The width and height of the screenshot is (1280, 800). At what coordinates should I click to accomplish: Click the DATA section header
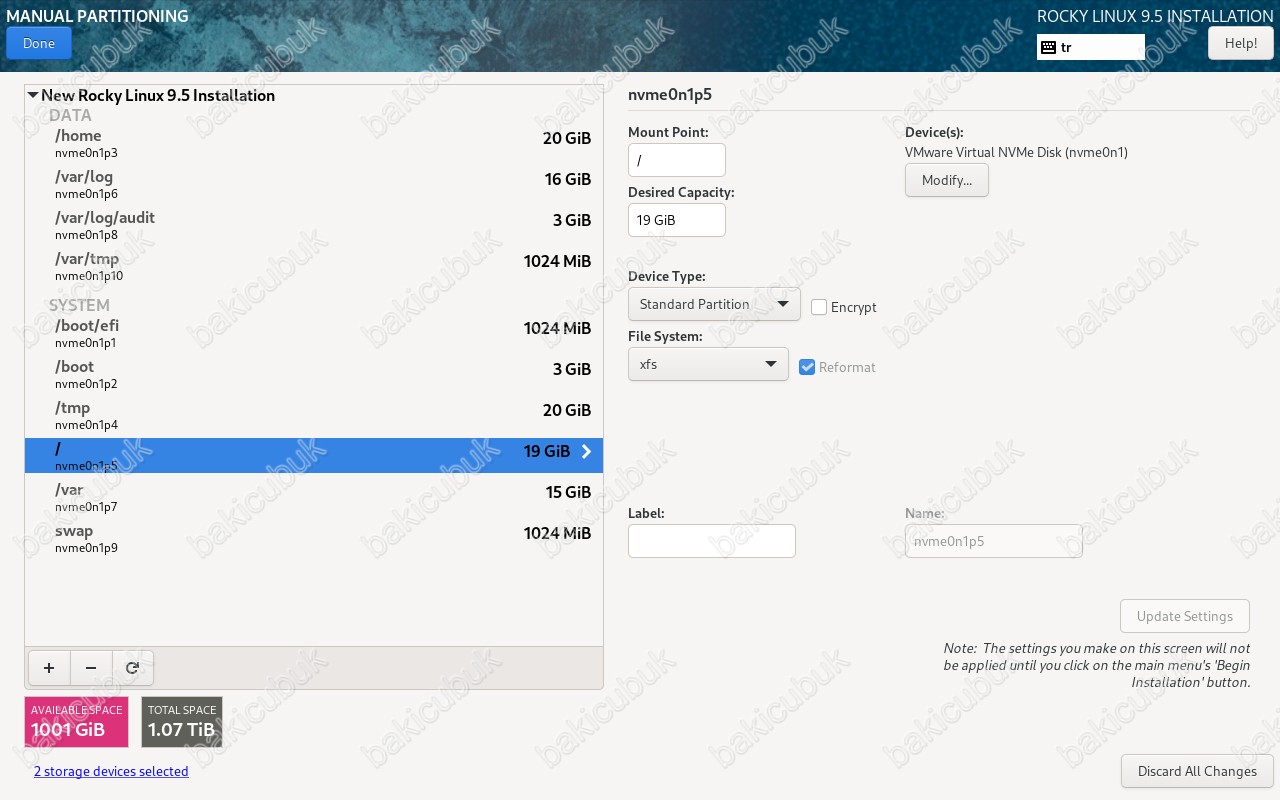[70, 115]
